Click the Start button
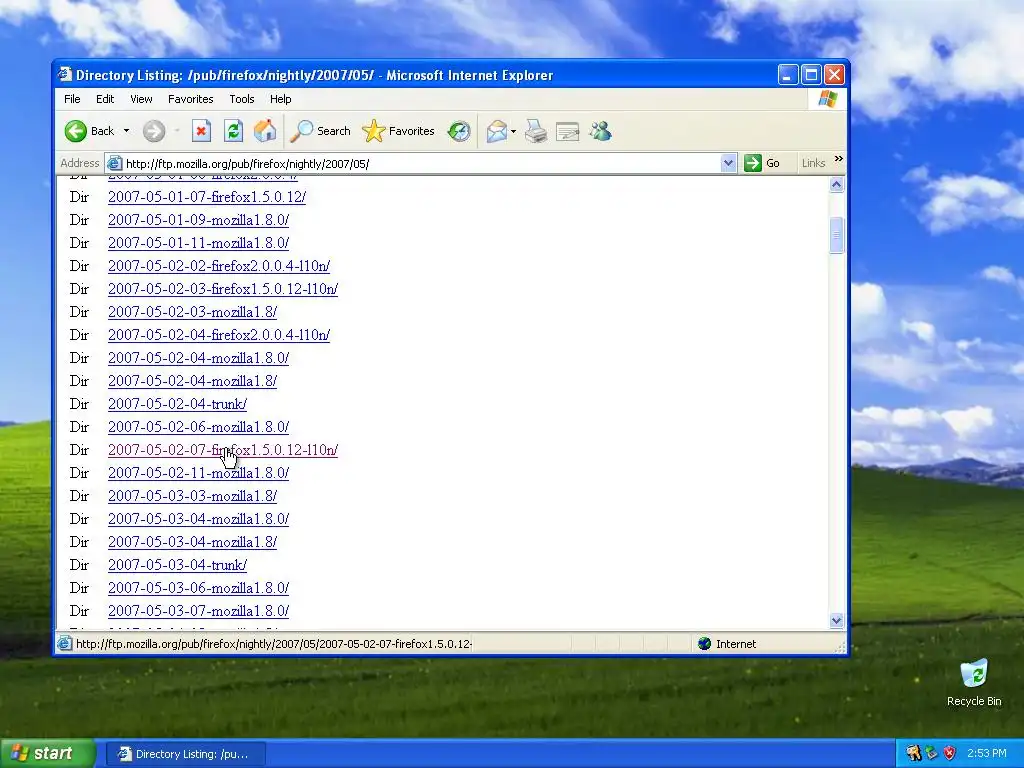 pos(47,754)
